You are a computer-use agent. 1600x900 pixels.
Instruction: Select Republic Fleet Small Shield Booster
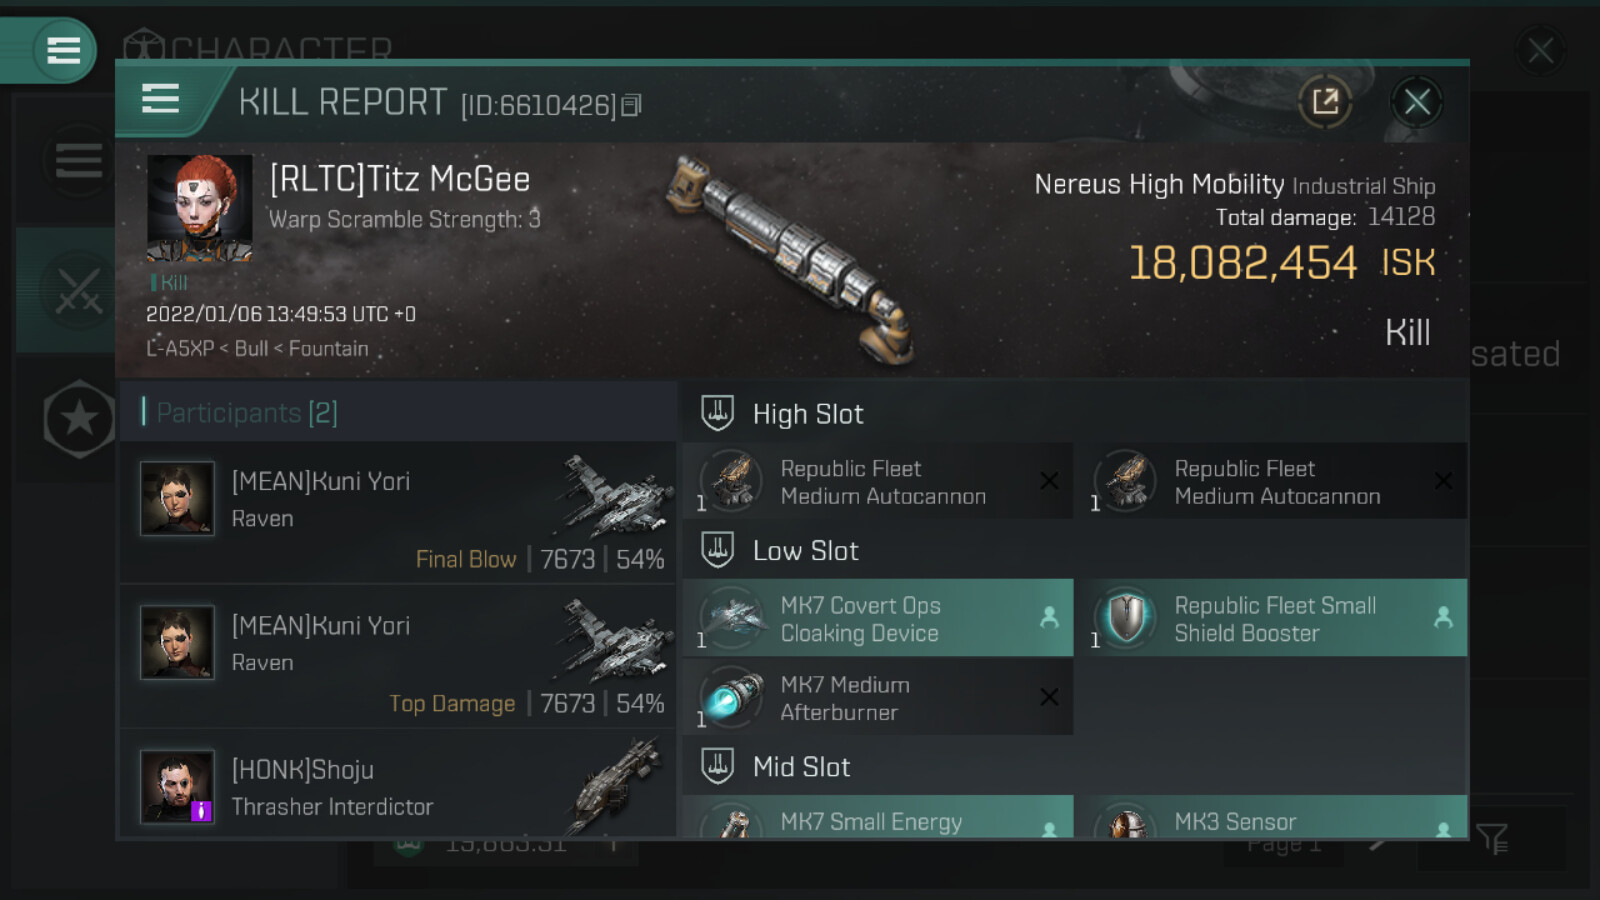[x=1277, y=618]
